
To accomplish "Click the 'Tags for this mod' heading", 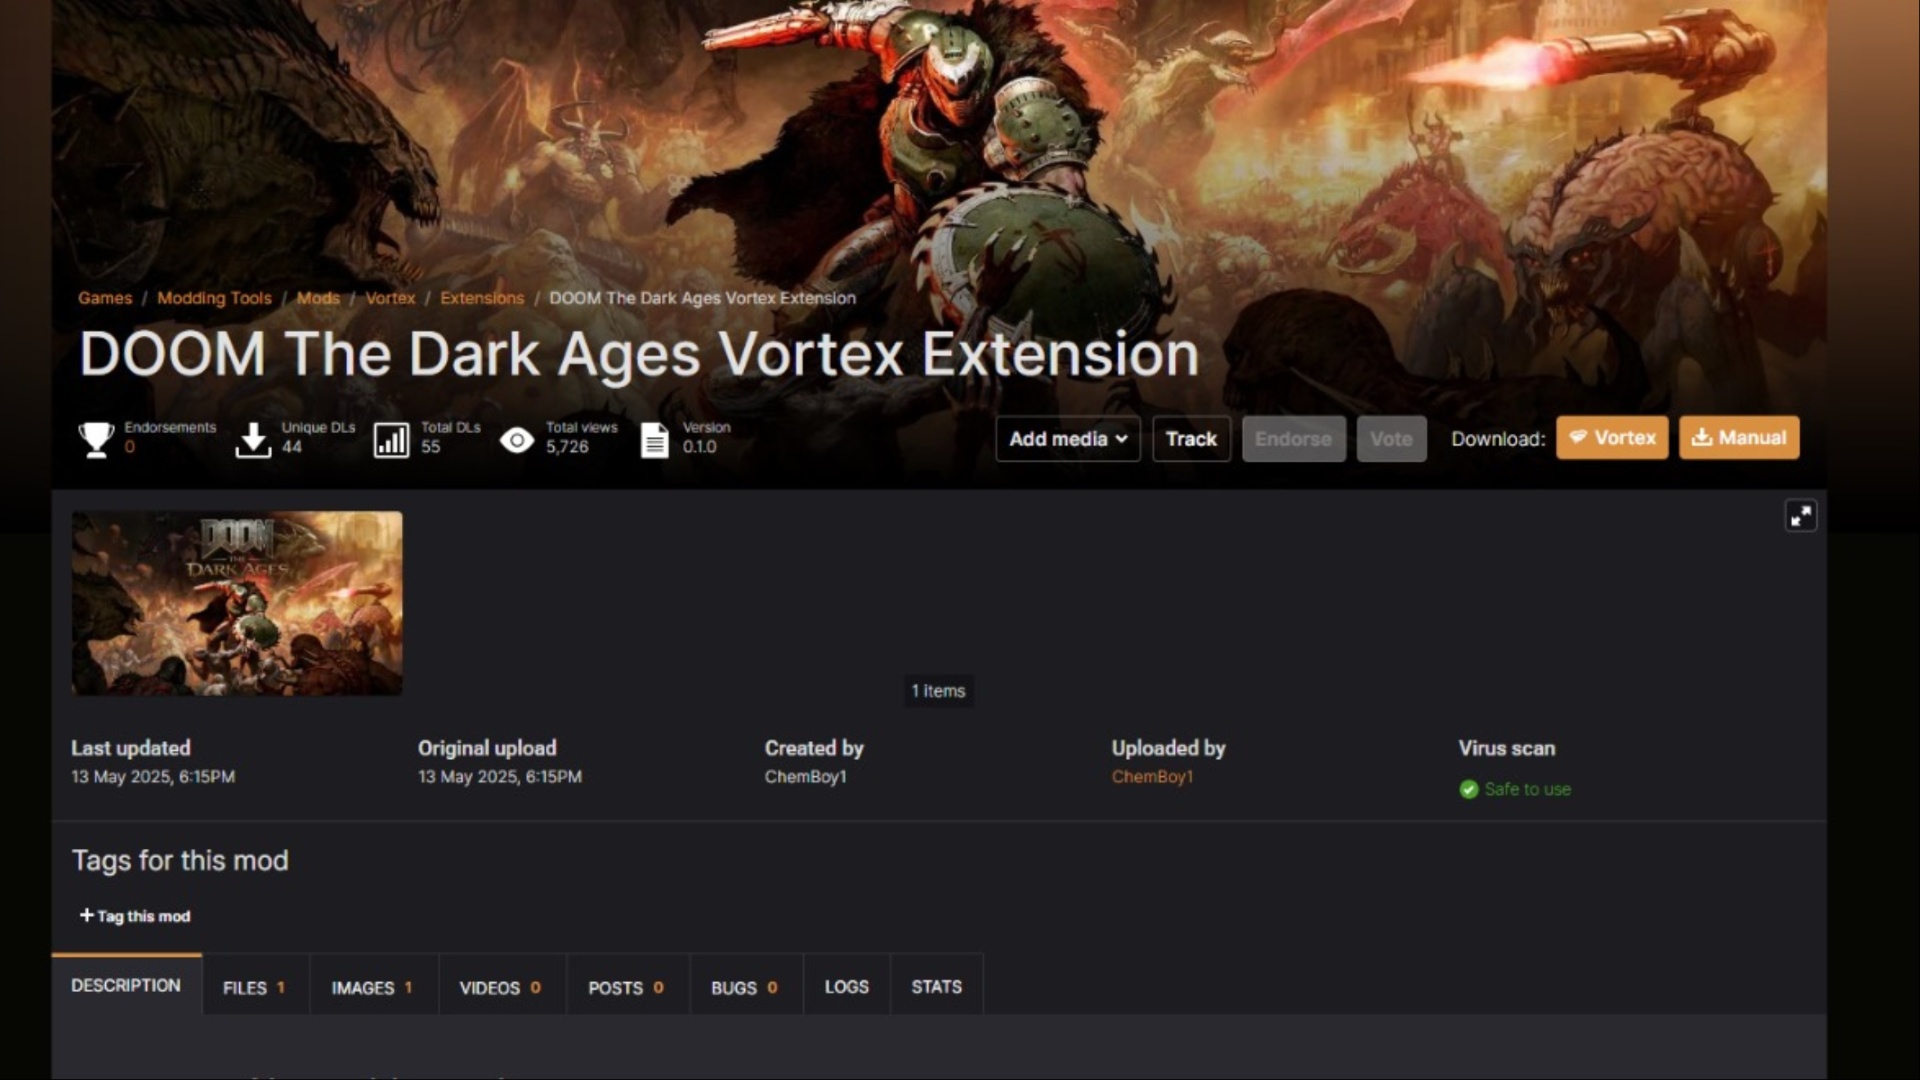I will (x=180, y=861).
